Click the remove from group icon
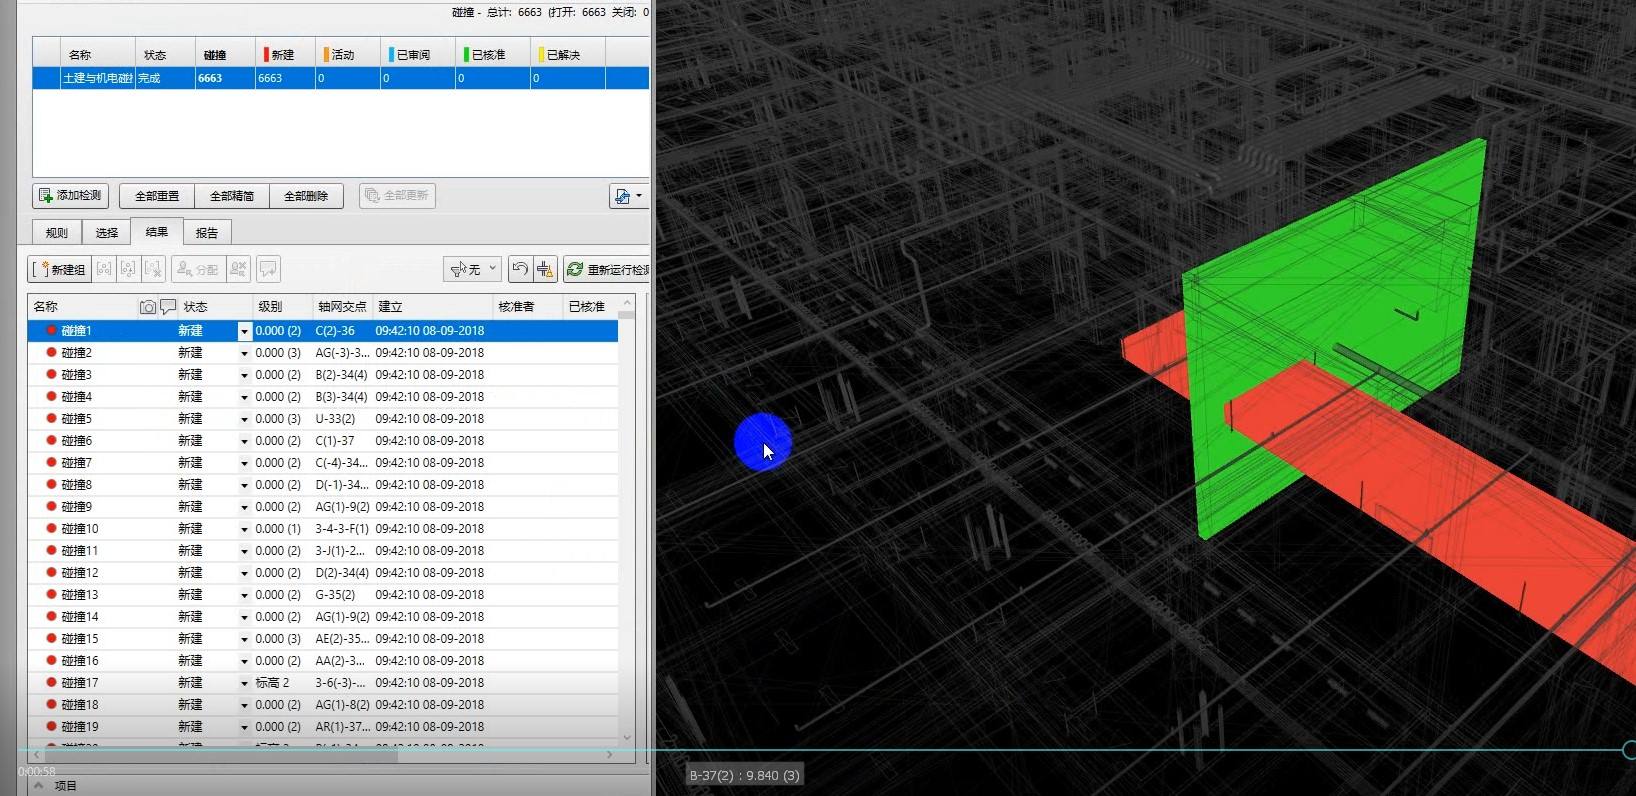Screen dimensions: 1636x796 point(128,269)
